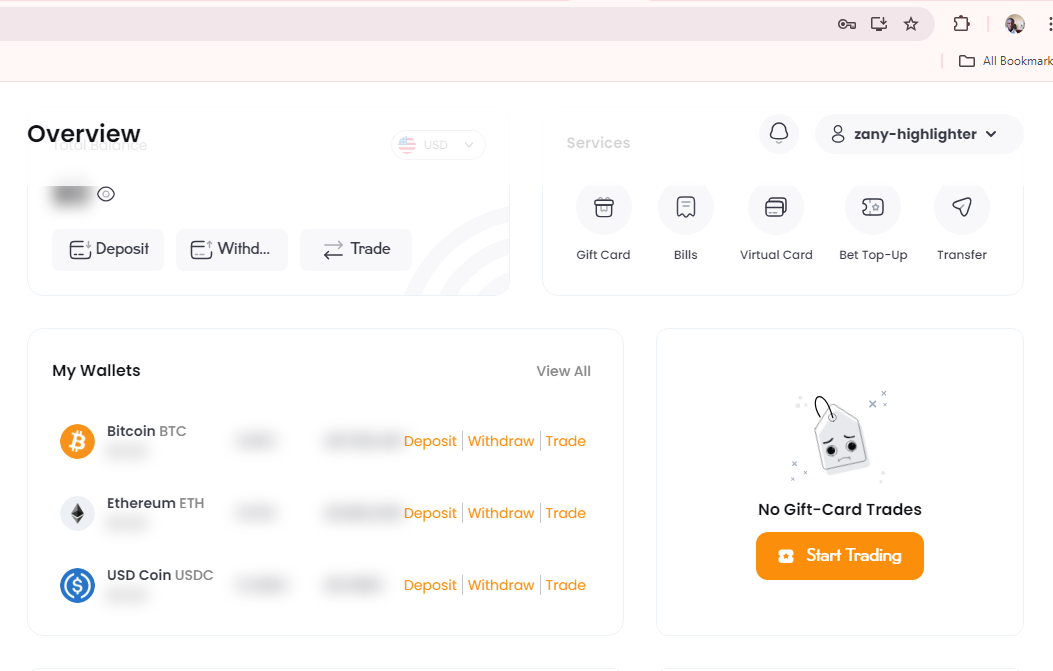Image resolution: width=1053 pixels, height=671 pixels.
Task: Click the USD Coin USDC wallet name
Action: (x=160, y=575)
